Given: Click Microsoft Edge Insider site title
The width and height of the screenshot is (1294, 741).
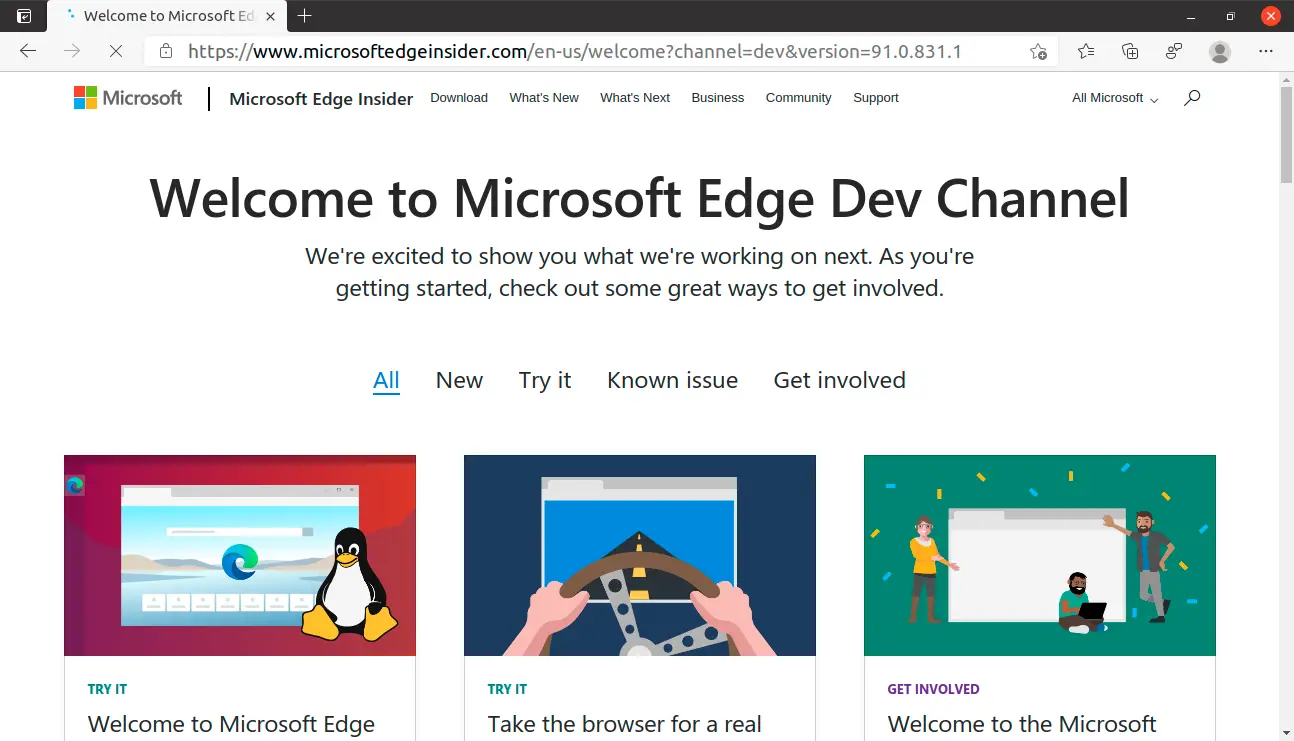Looking at the screenshot, I should pyautogui.click(x=321, y=98).
